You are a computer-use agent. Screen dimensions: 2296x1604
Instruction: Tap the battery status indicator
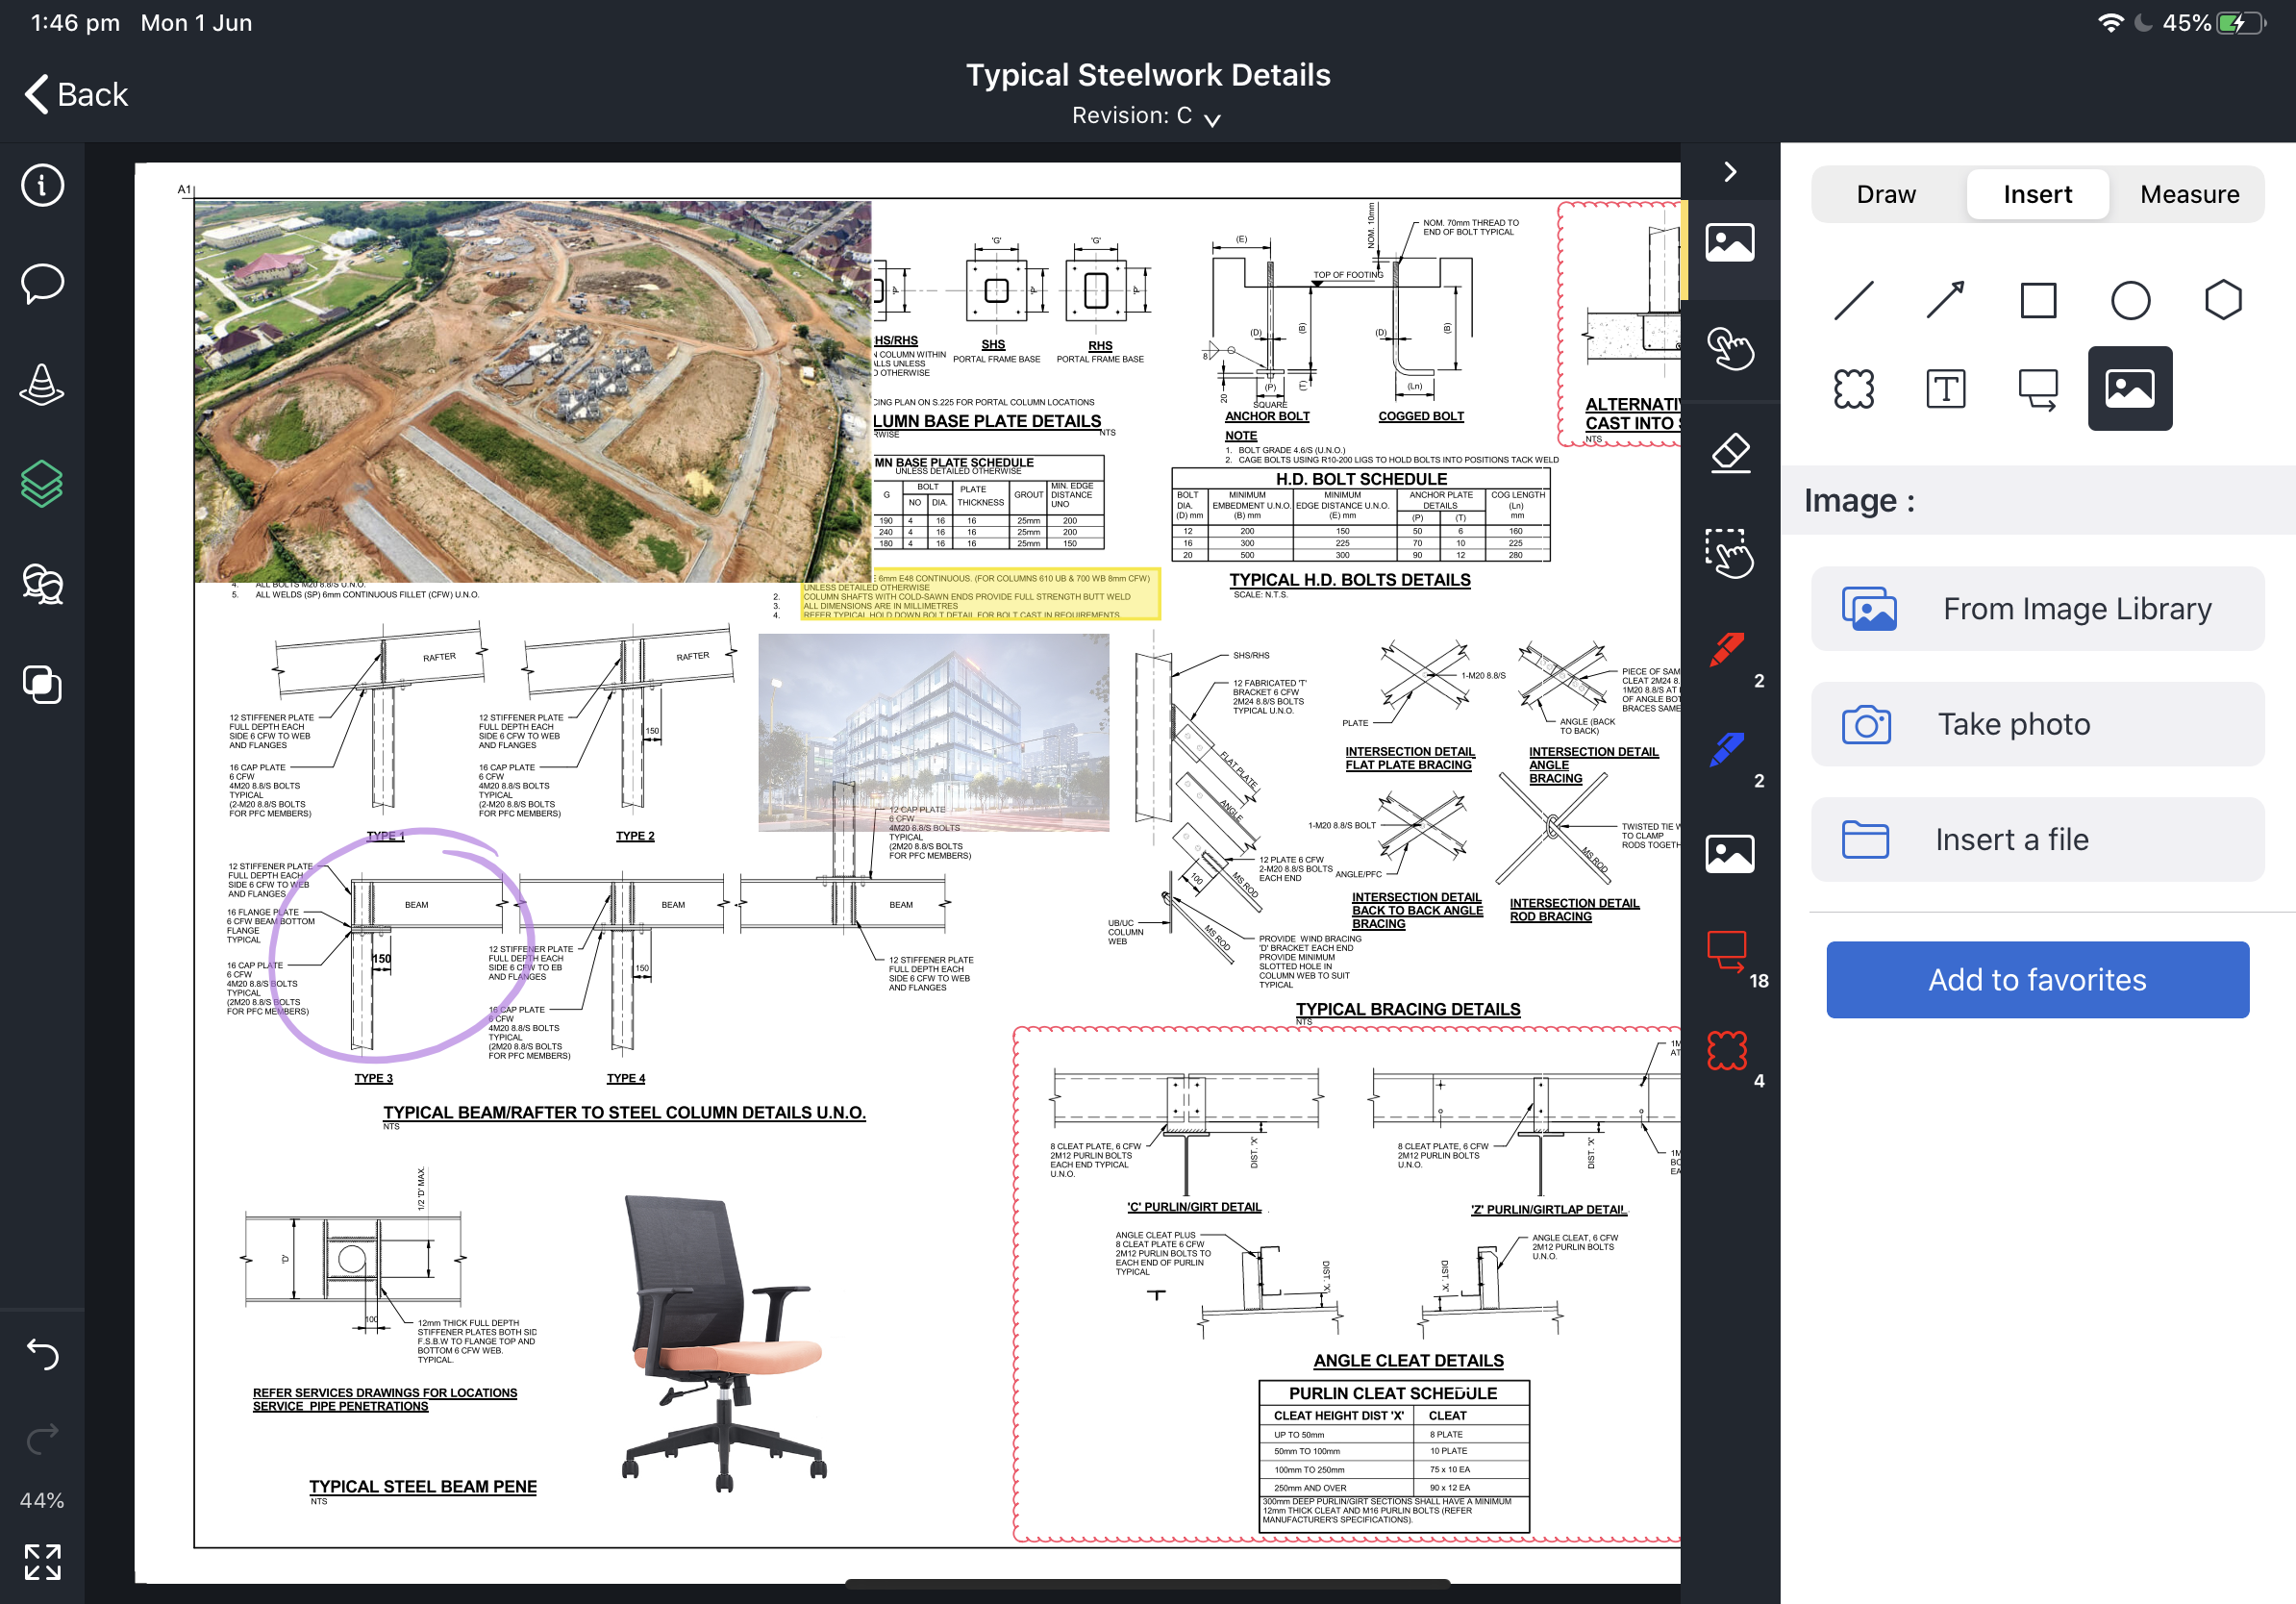coord(2240,23)
